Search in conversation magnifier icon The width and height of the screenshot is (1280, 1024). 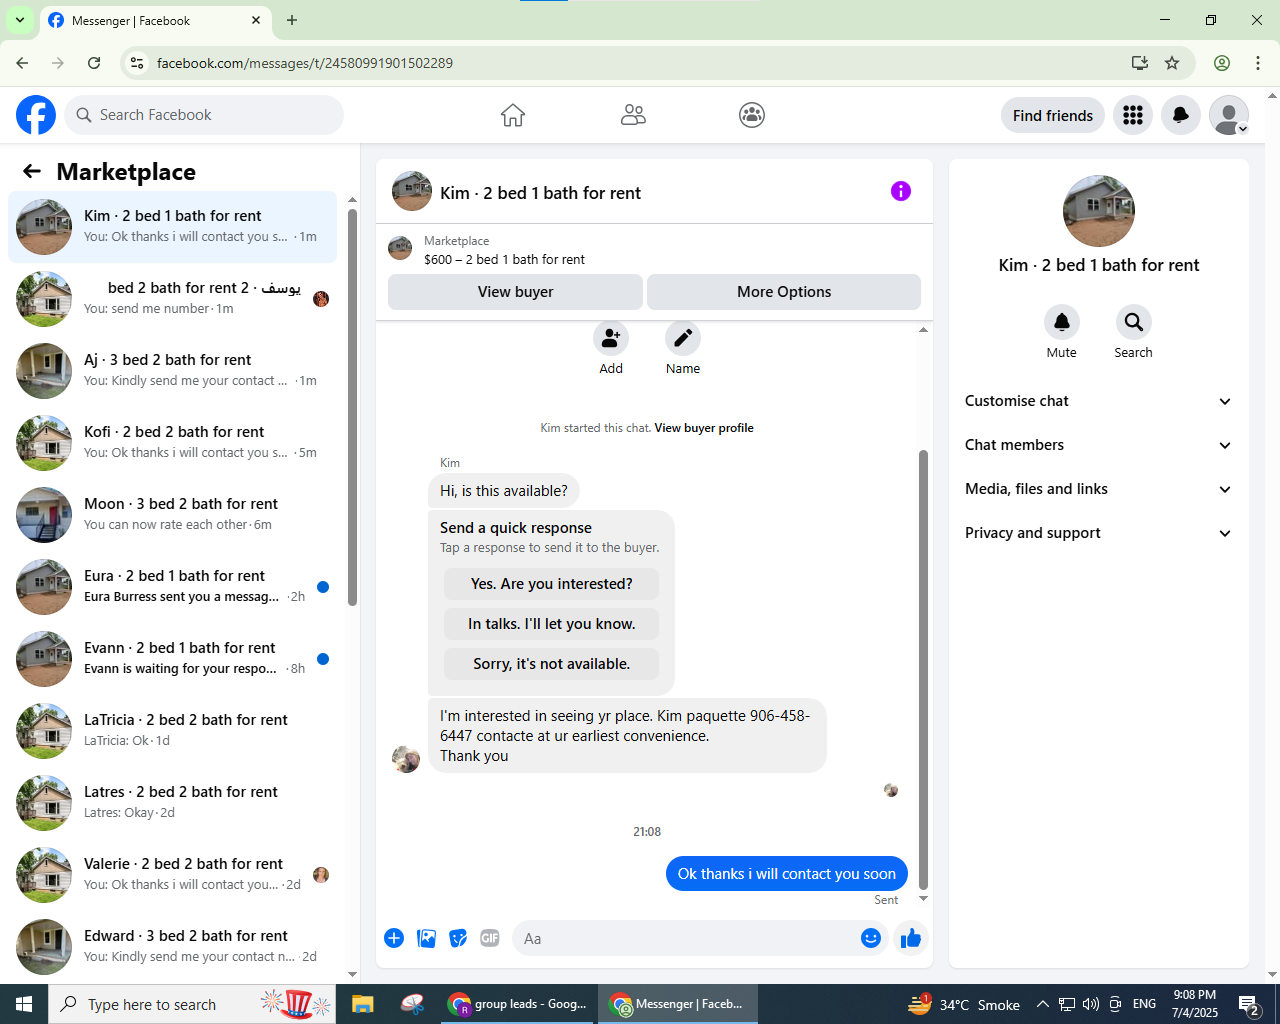pos(1134,322)
